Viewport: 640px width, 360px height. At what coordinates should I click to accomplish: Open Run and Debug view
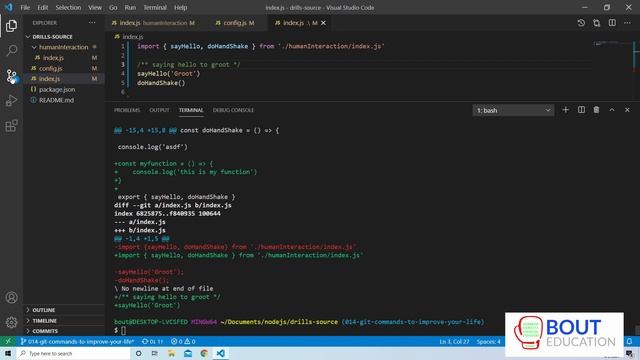(11, 100)
